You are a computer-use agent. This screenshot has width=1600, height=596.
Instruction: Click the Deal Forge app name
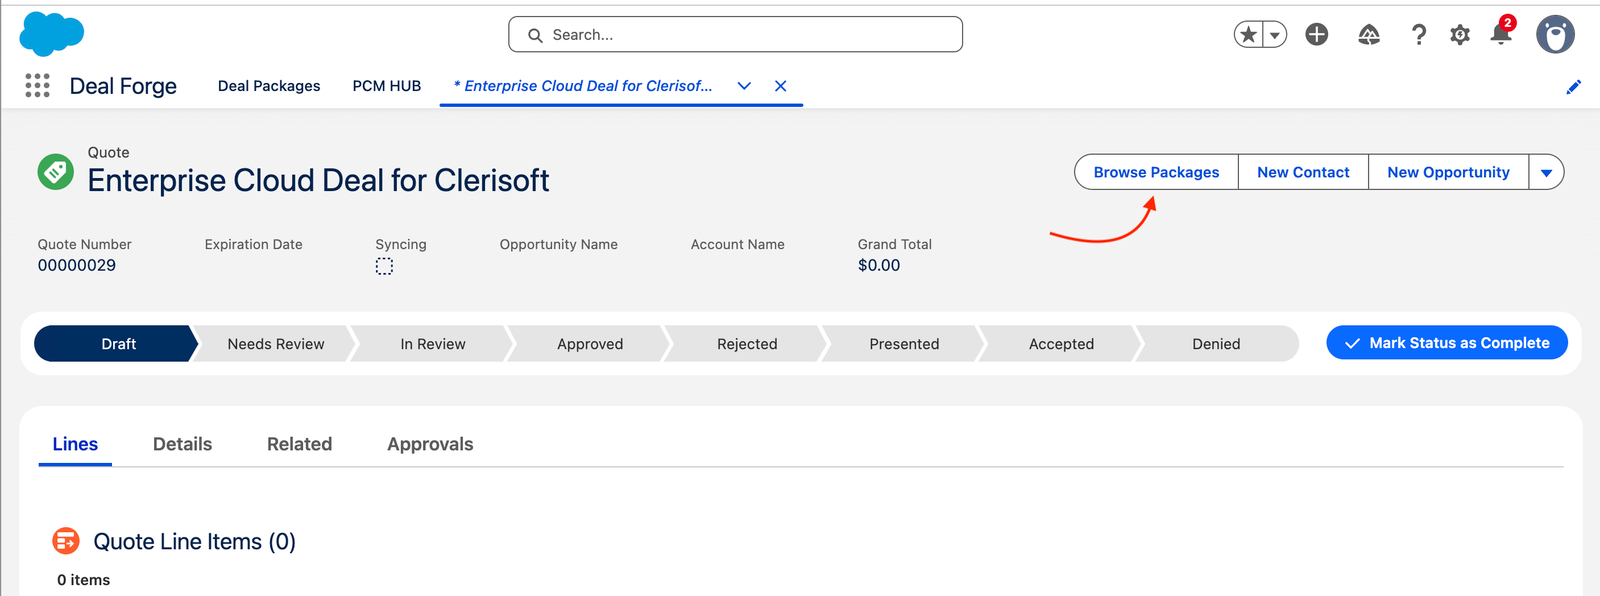123,86
